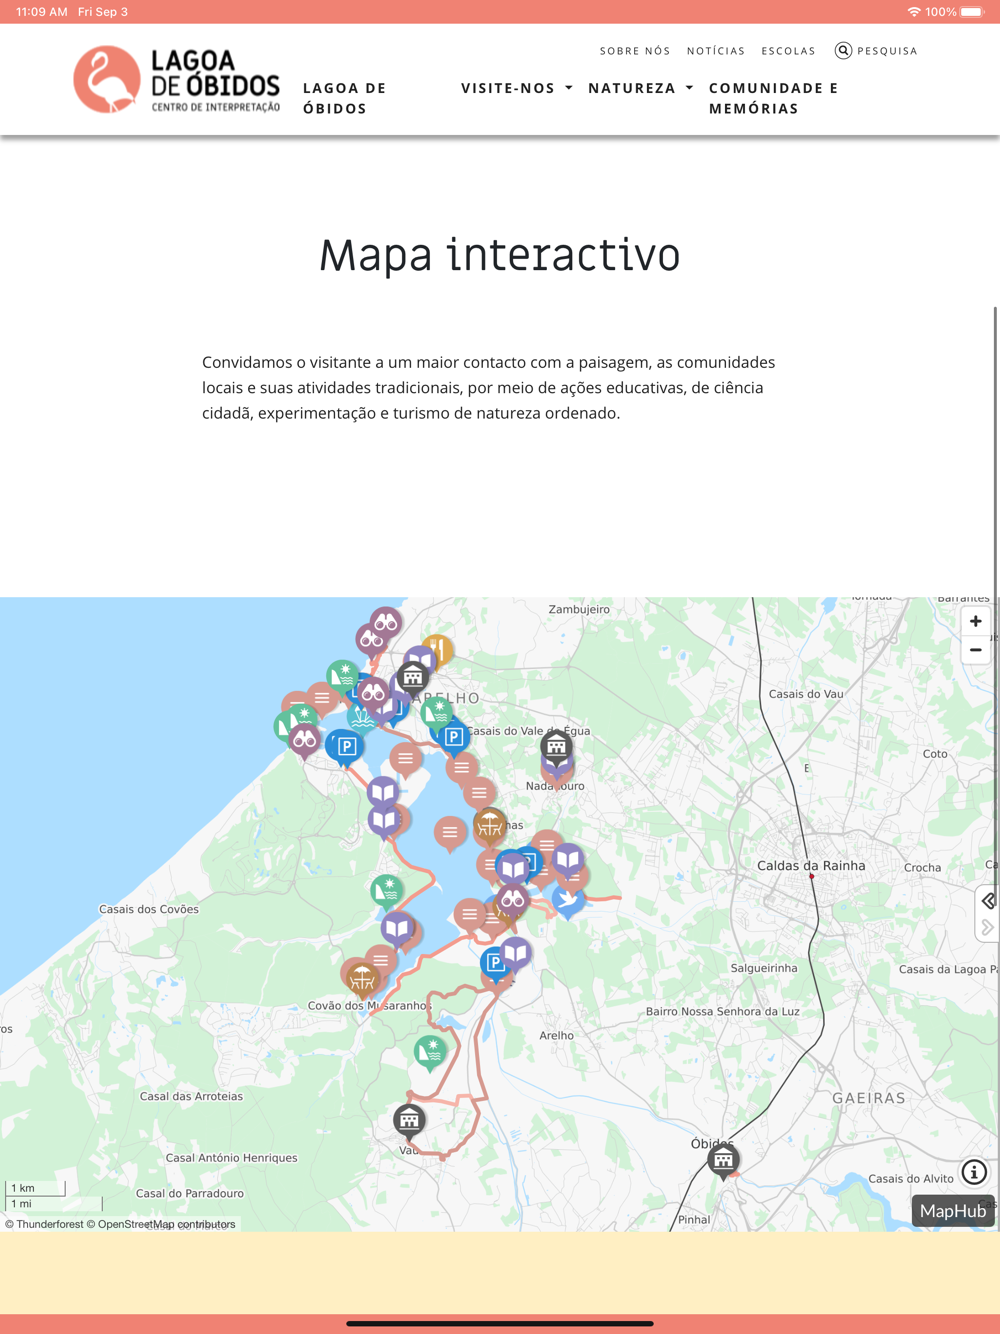Click the Mapa interactivo heading
Viewport: 1000px width, 1334px height.
point(500,254)
